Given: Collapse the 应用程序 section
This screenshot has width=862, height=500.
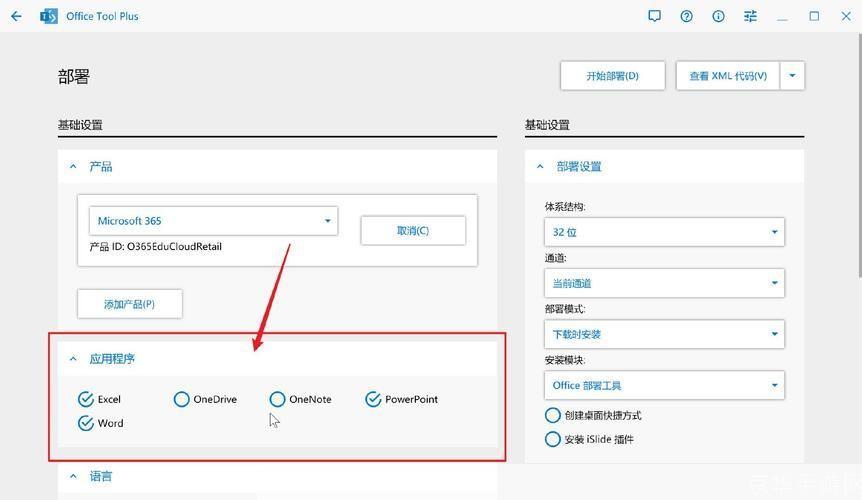Looking at the screenshot, I should pos(73,358).
